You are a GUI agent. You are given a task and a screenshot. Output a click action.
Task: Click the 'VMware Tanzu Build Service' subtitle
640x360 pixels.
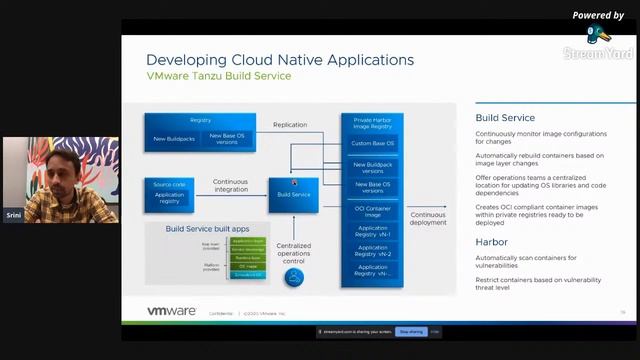[219, 76]
